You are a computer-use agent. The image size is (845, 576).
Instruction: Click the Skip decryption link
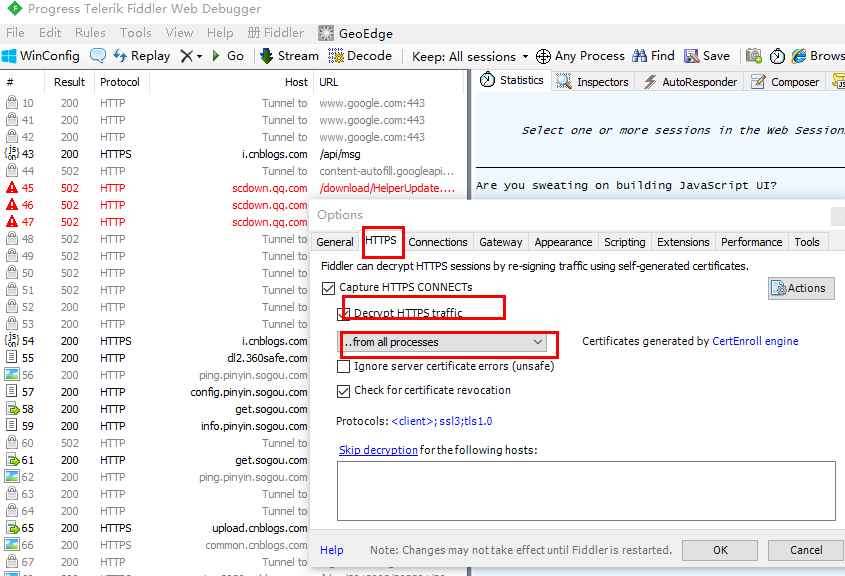378,450
